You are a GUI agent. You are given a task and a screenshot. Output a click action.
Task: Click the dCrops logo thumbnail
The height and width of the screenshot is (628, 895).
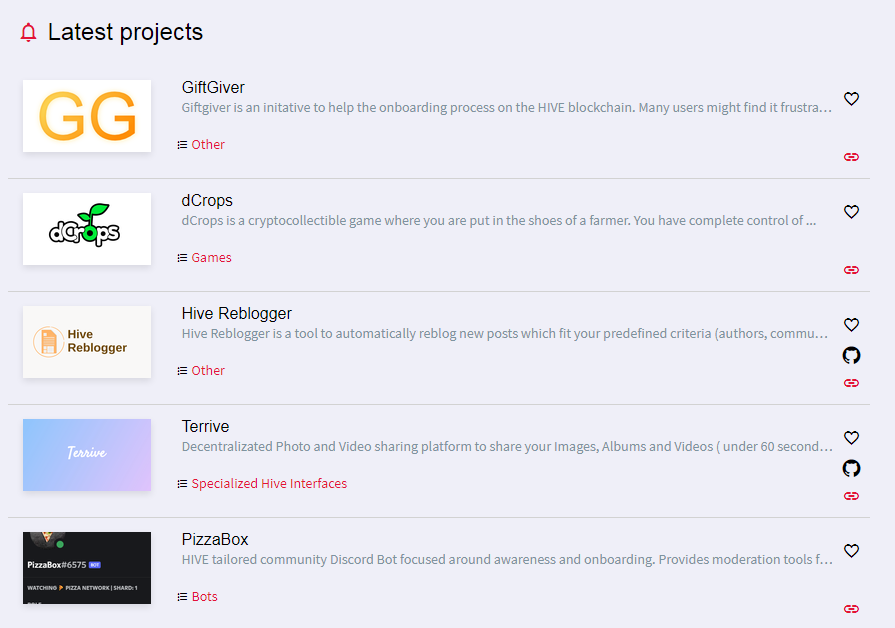[x=87, y=229]
